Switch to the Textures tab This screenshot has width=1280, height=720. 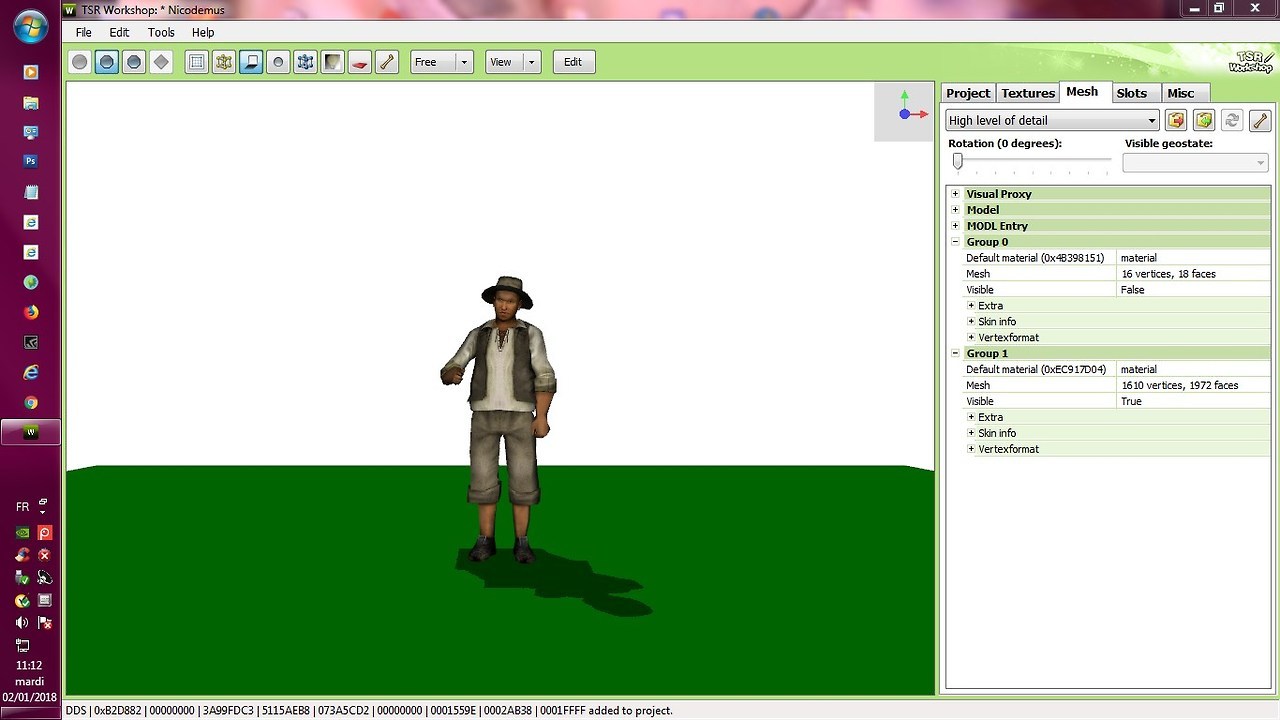(1028, 93)
